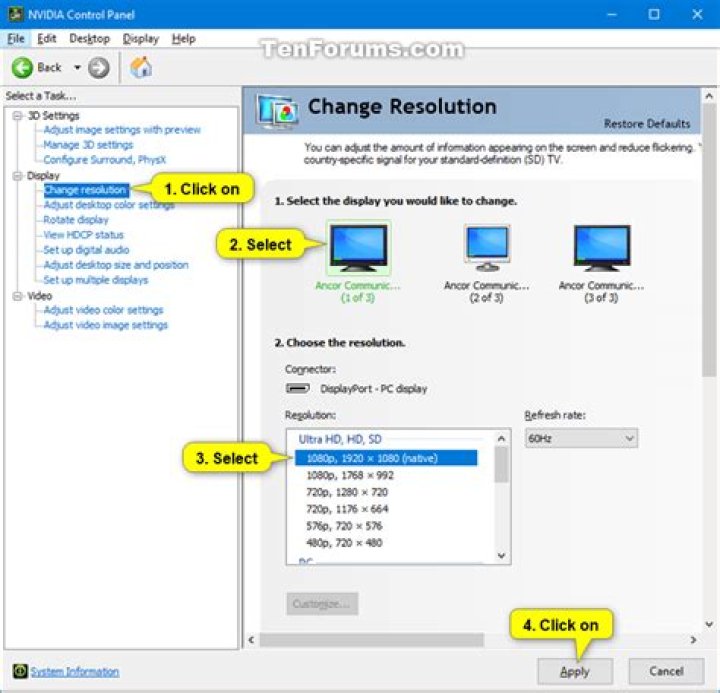This screenshot has width=720, height=693.
Task: Click the horizontal scrollbar thumb
Action: (x=371, y=640)
